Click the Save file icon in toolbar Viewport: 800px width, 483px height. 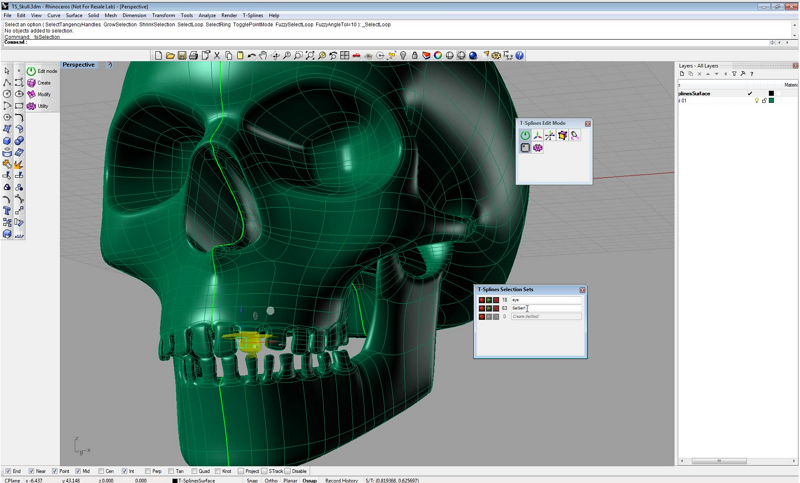(x=182, y=56)
